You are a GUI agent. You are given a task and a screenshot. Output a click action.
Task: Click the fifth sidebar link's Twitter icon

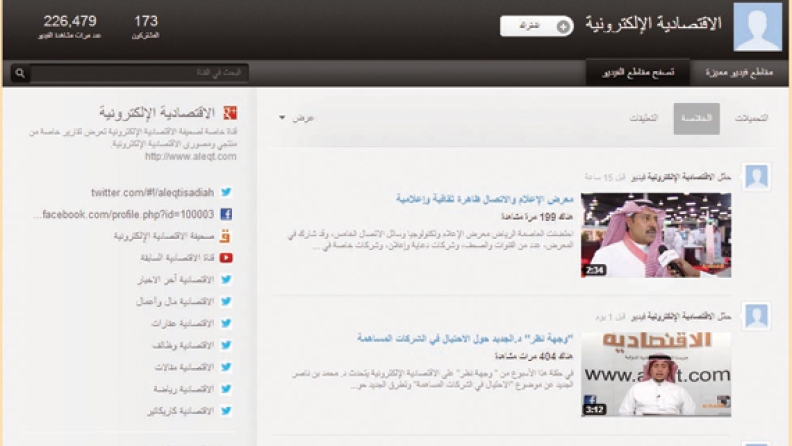pyautogui.click(x=226, y=279)
